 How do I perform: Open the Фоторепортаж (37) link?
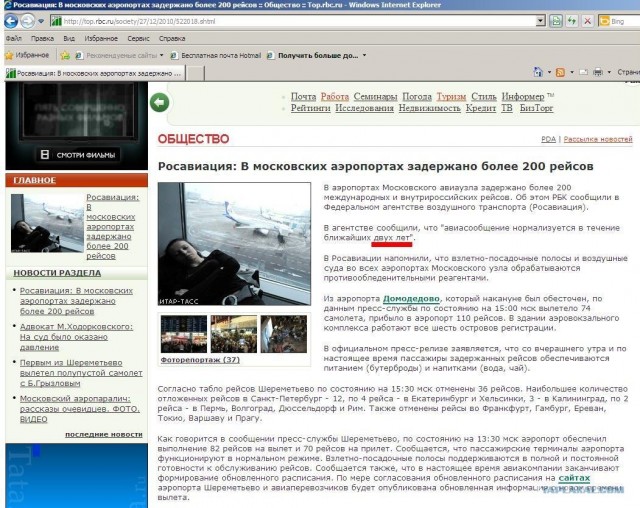coord(200,360)
